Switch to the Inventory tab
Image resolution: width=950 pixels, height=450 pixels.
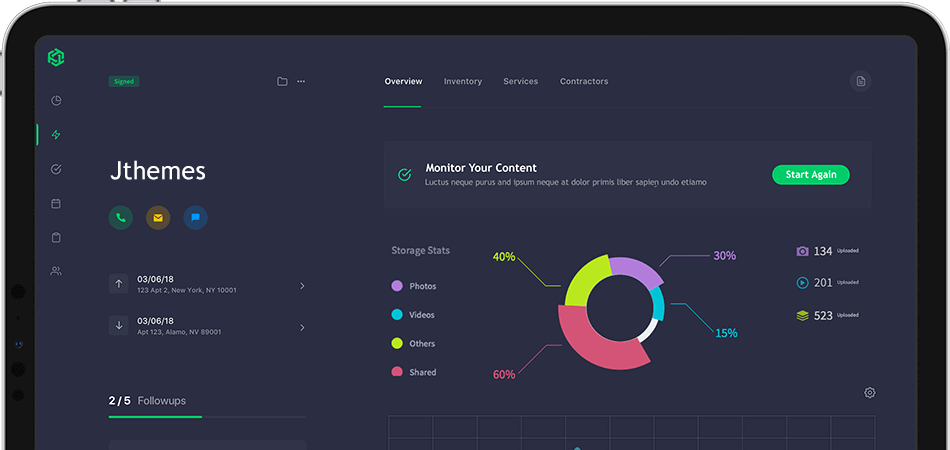coord(463,81)
